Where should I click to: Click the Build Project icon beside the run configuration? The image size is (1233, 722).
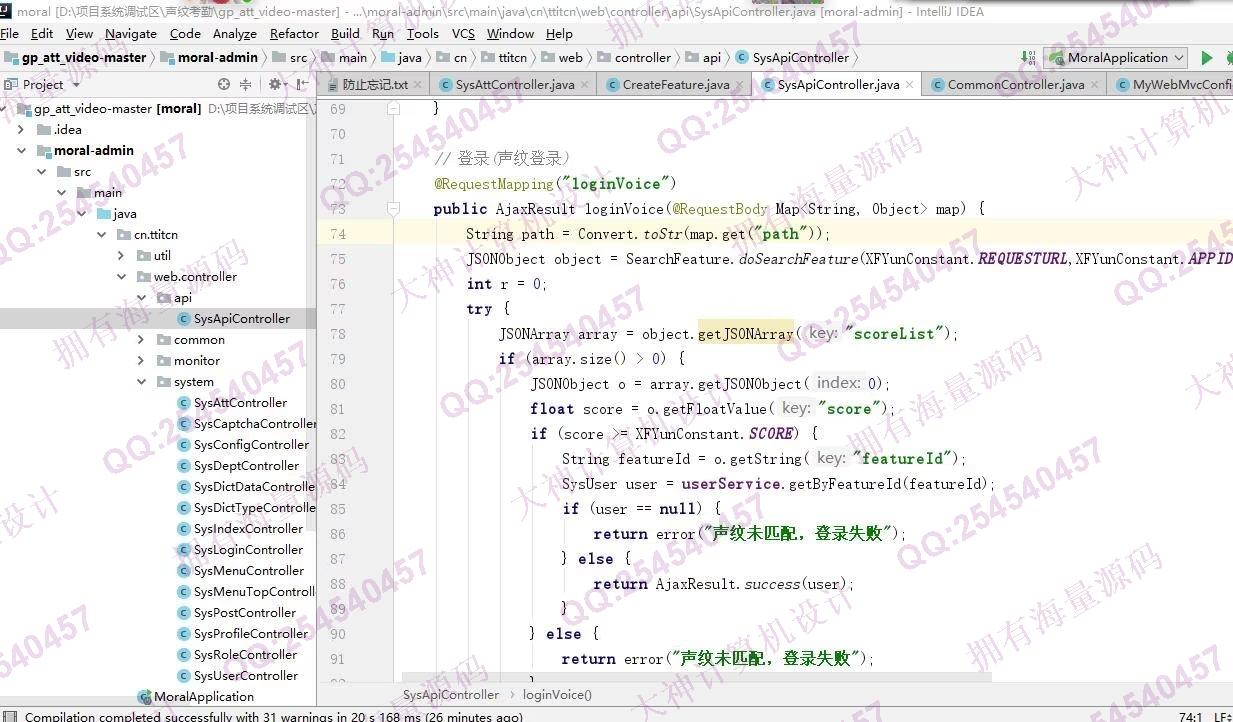pyautogui.click(x=1027, y=58)
